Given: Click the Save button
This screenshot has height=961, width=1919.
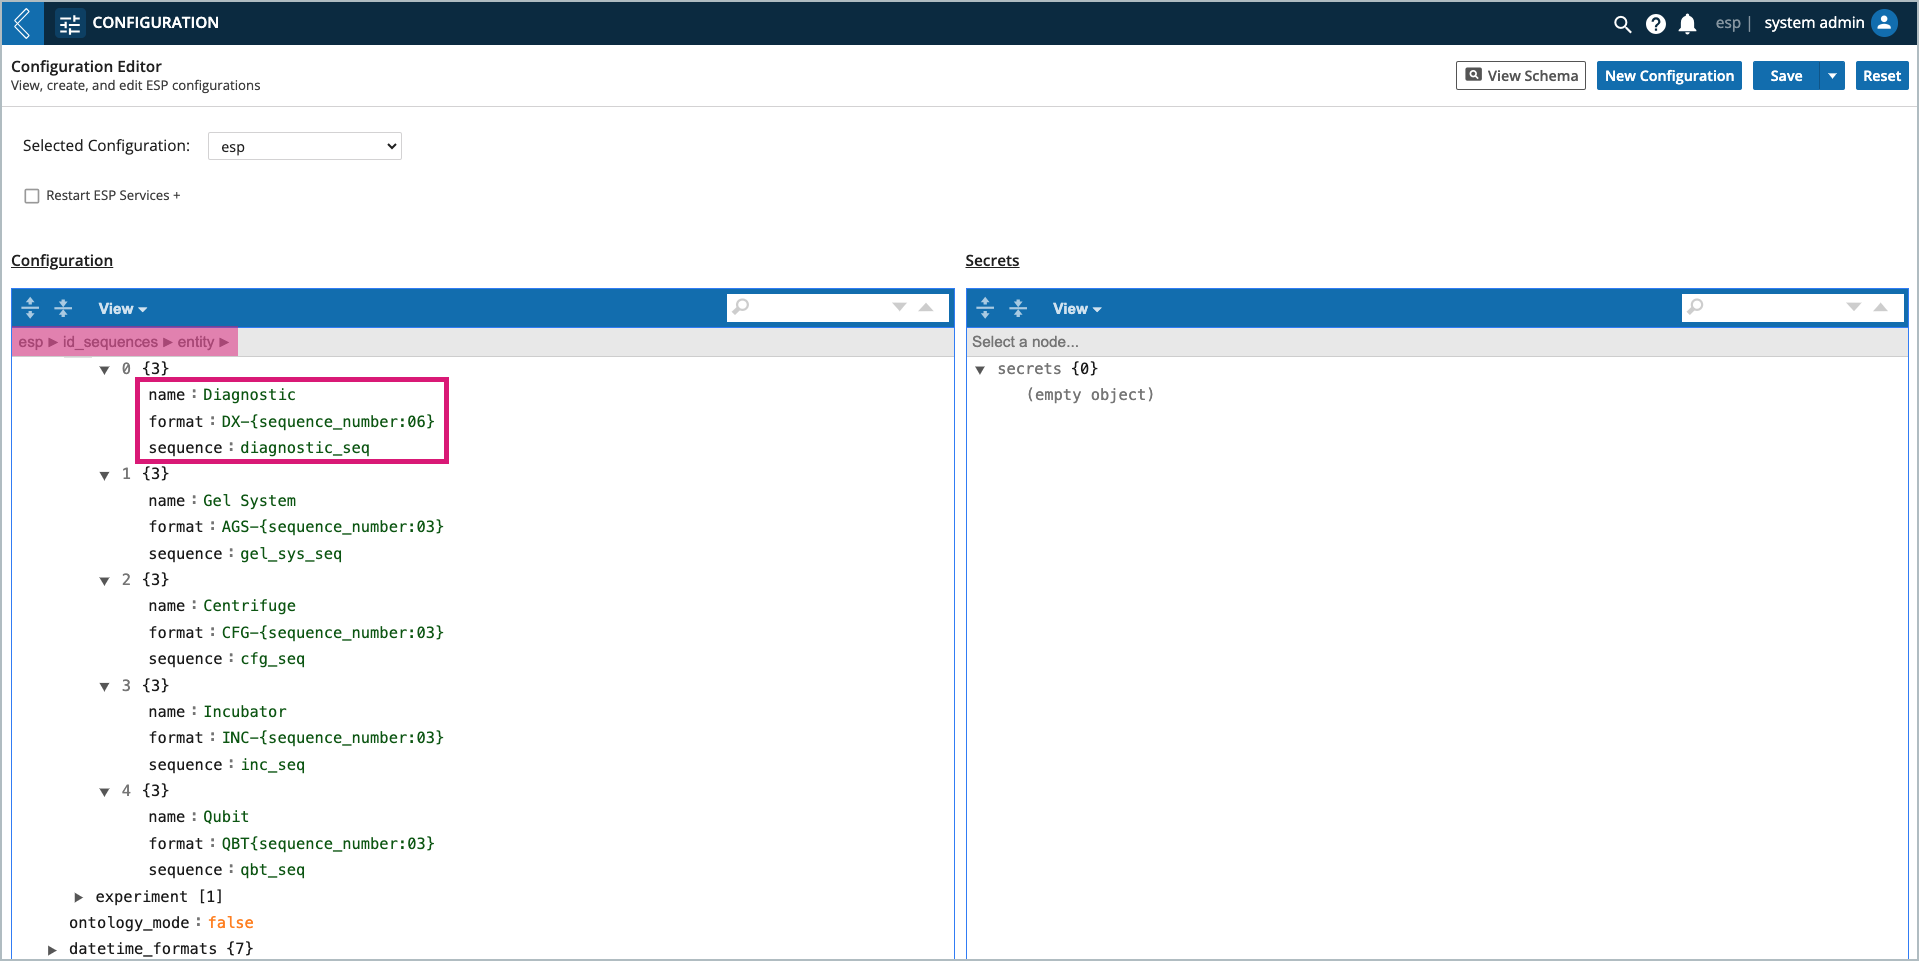Looking at the screenshot, I should [1786, 76].
